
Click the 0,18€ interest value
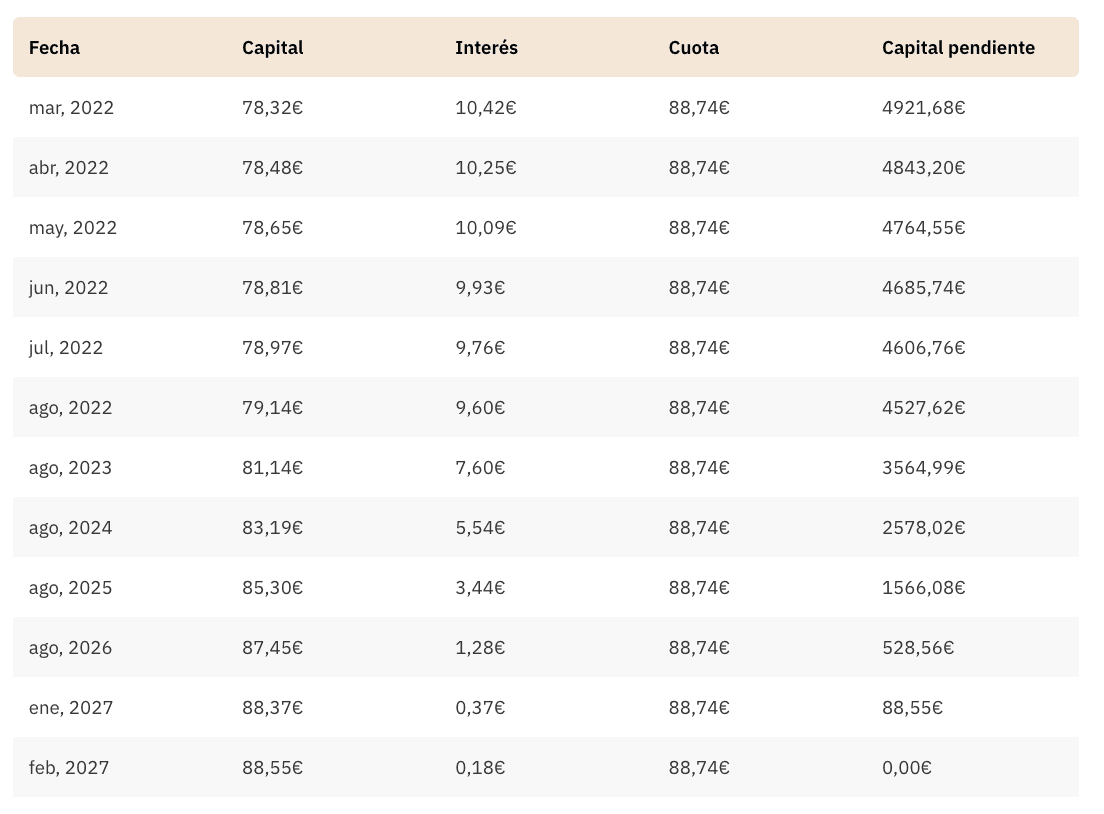480,768
